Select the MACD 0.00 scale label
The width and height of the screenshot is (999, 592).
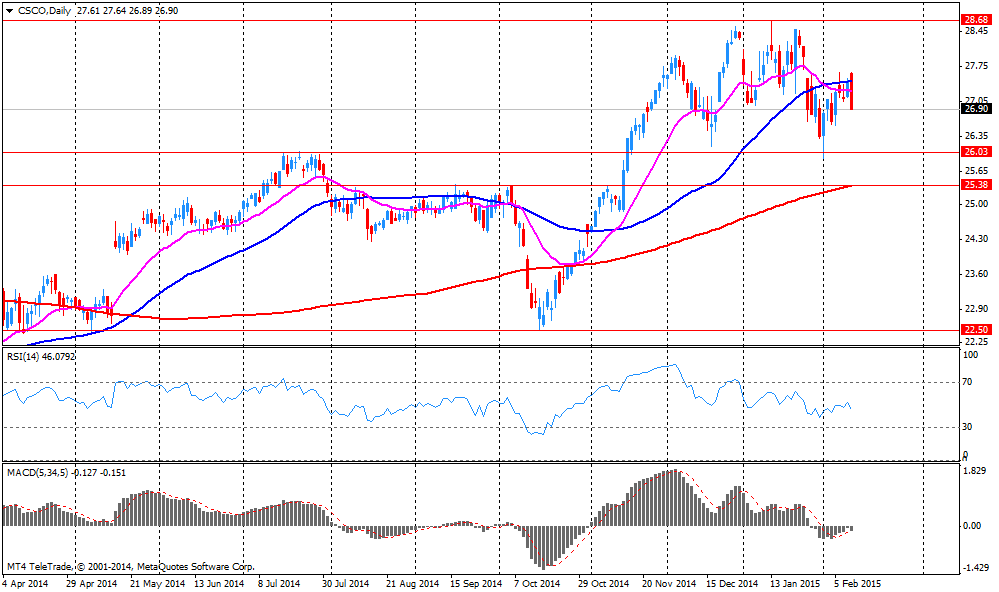point(971,525)
